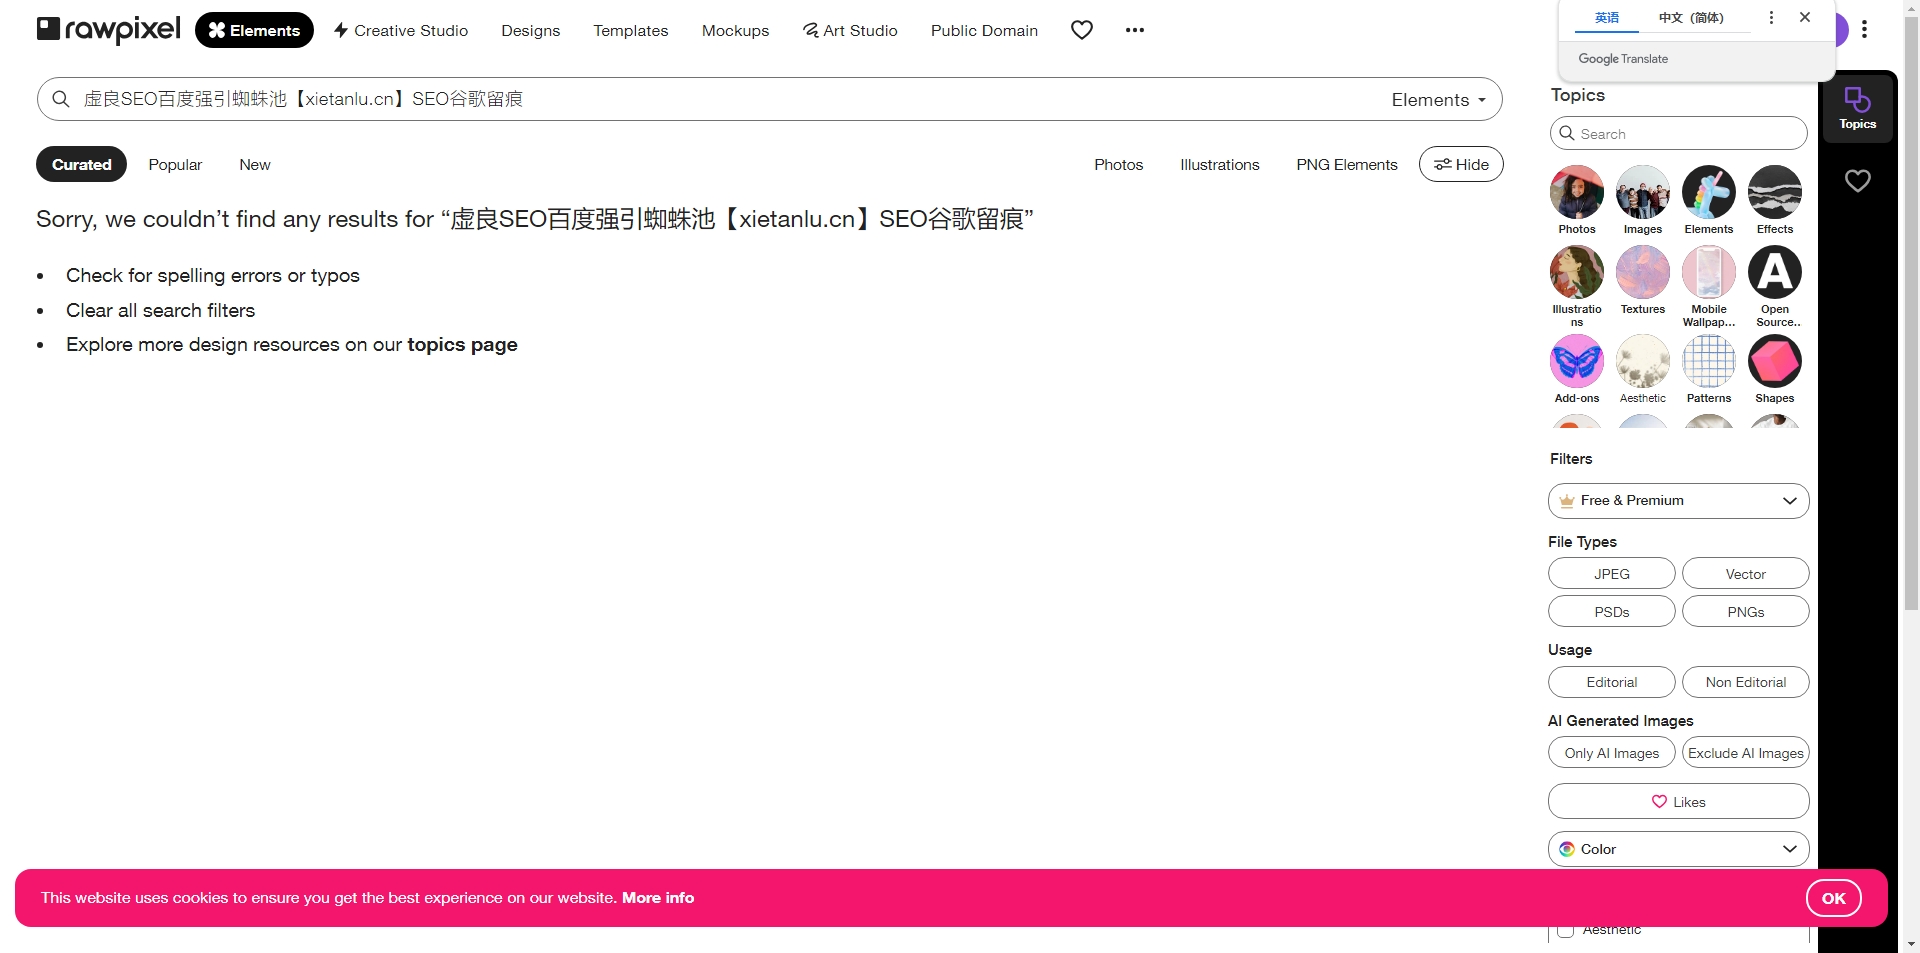Open the browser three-dot menu
1920x953 pixels.
point(1864,30)
